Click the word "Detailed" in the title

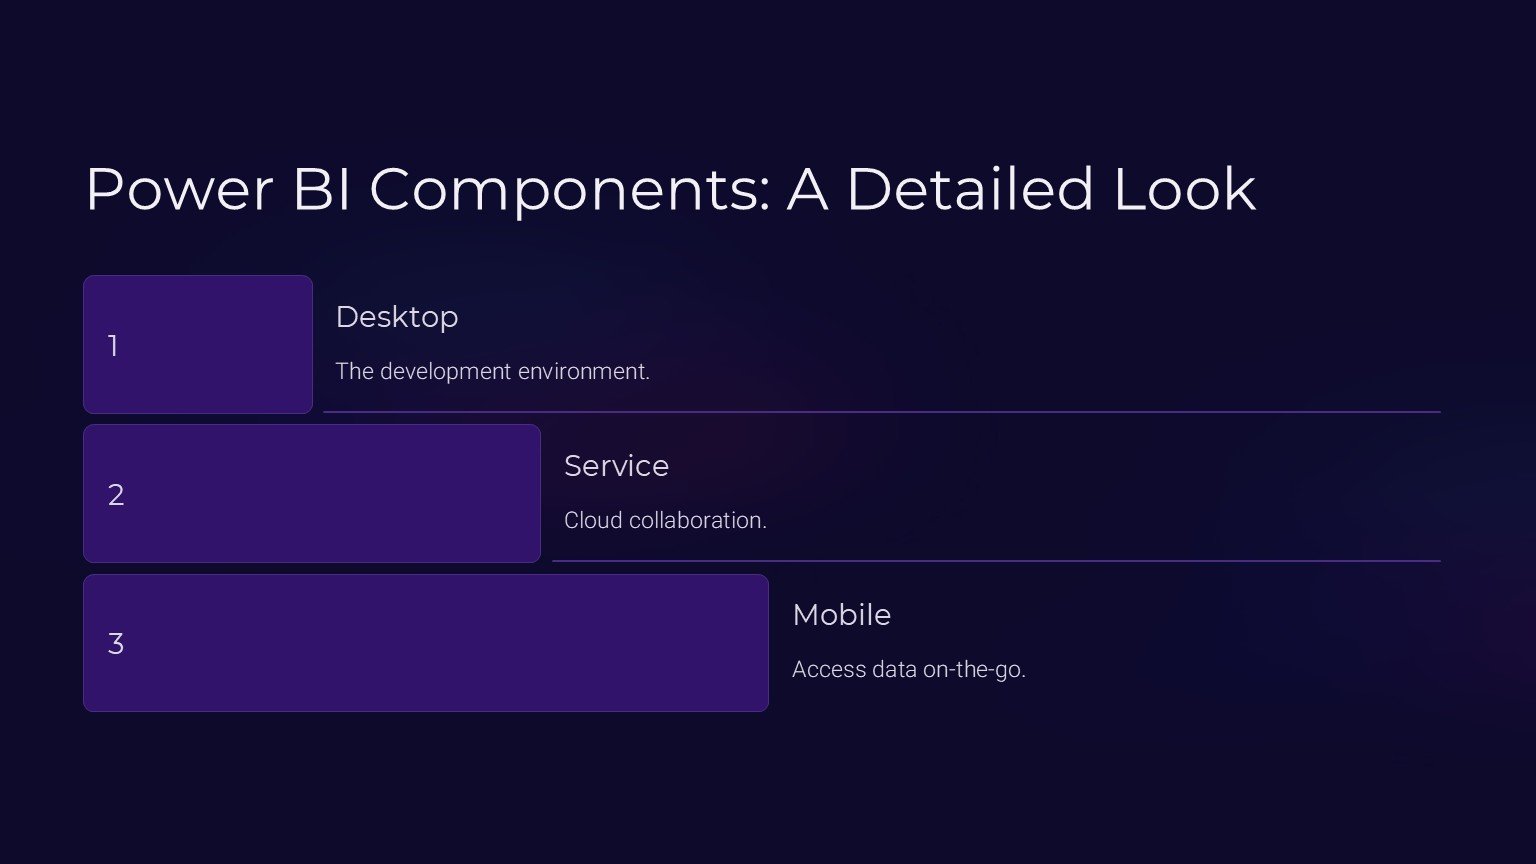click(969, 189)
